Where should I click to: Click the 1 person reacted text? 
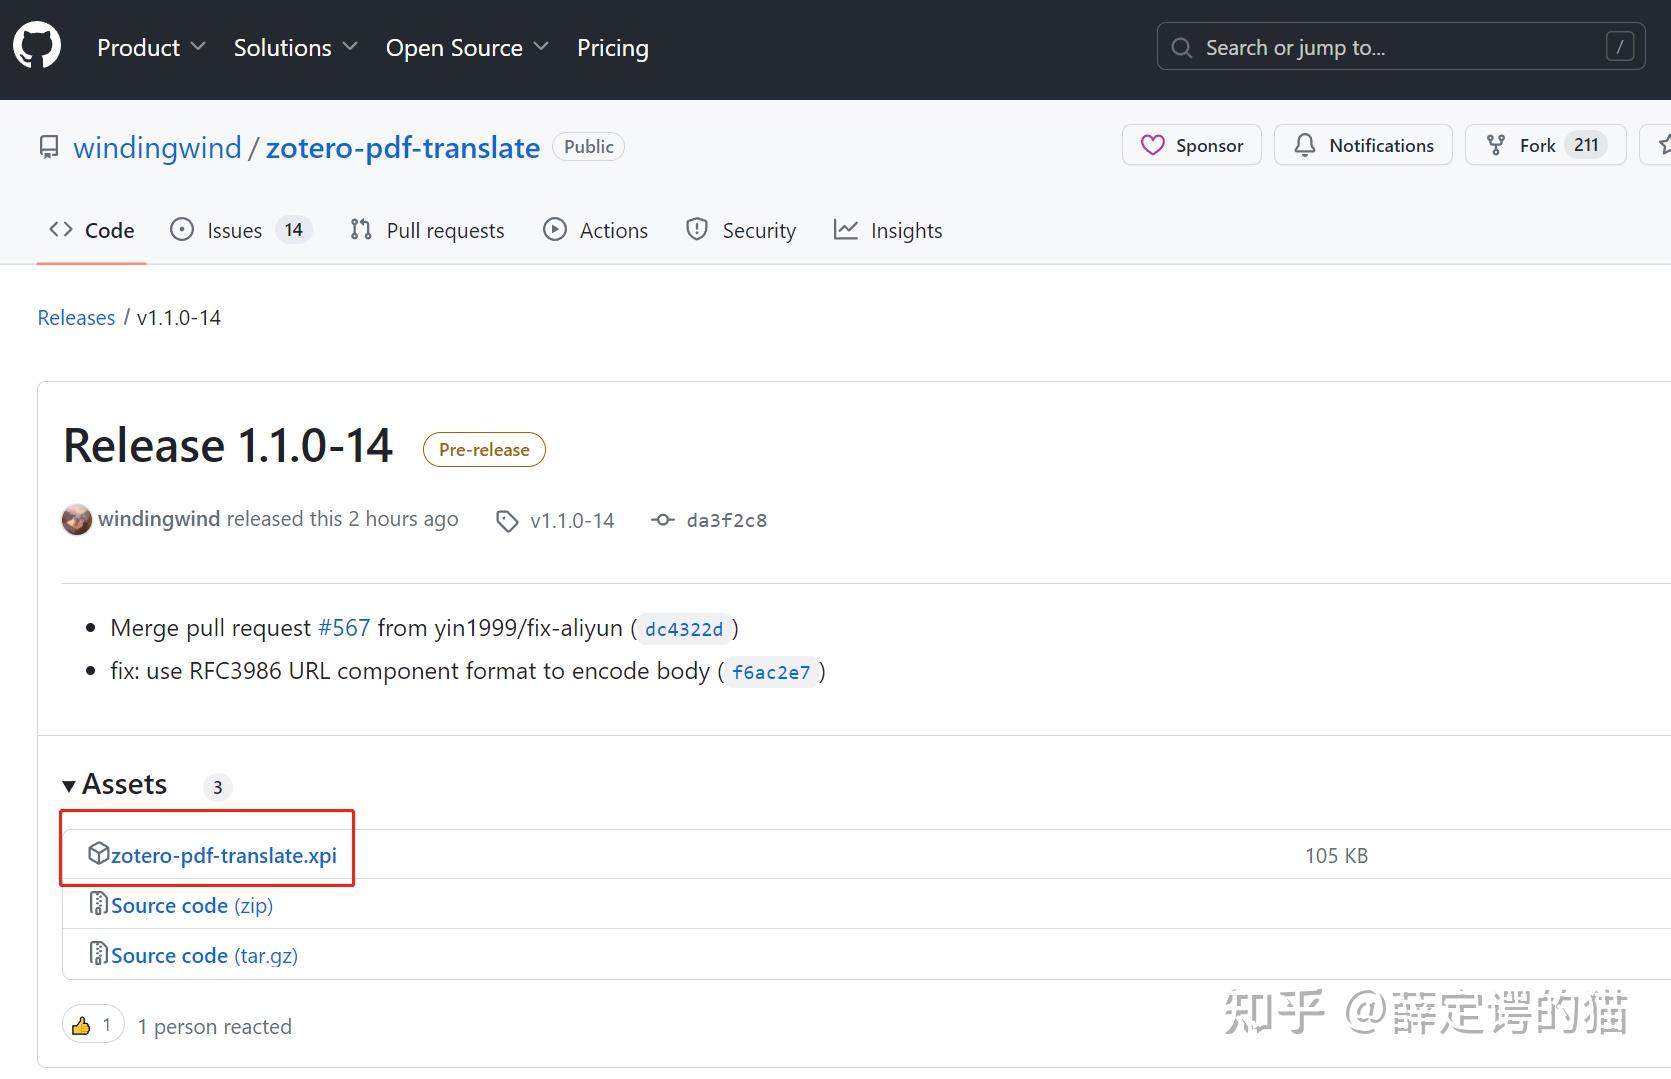pos(214,1027)
